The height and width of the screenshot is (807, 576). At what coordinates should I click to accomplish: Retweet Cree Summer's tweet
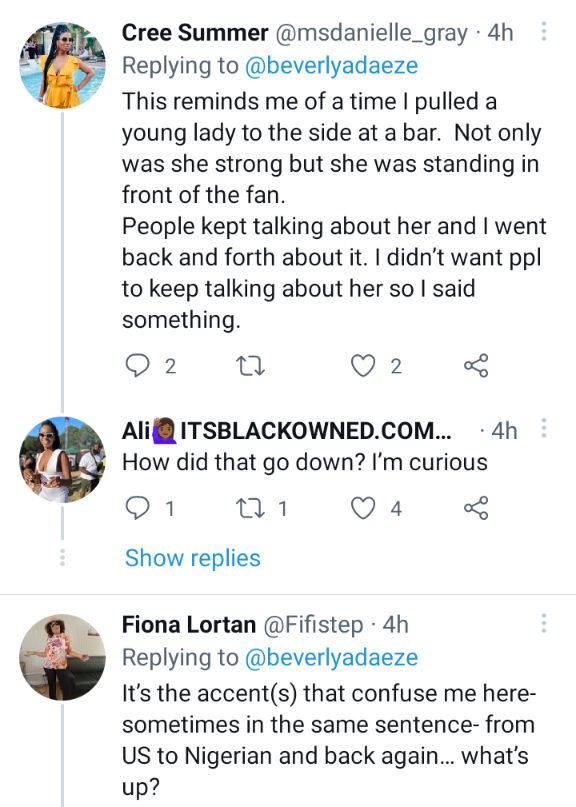click(x=250, y=366)
